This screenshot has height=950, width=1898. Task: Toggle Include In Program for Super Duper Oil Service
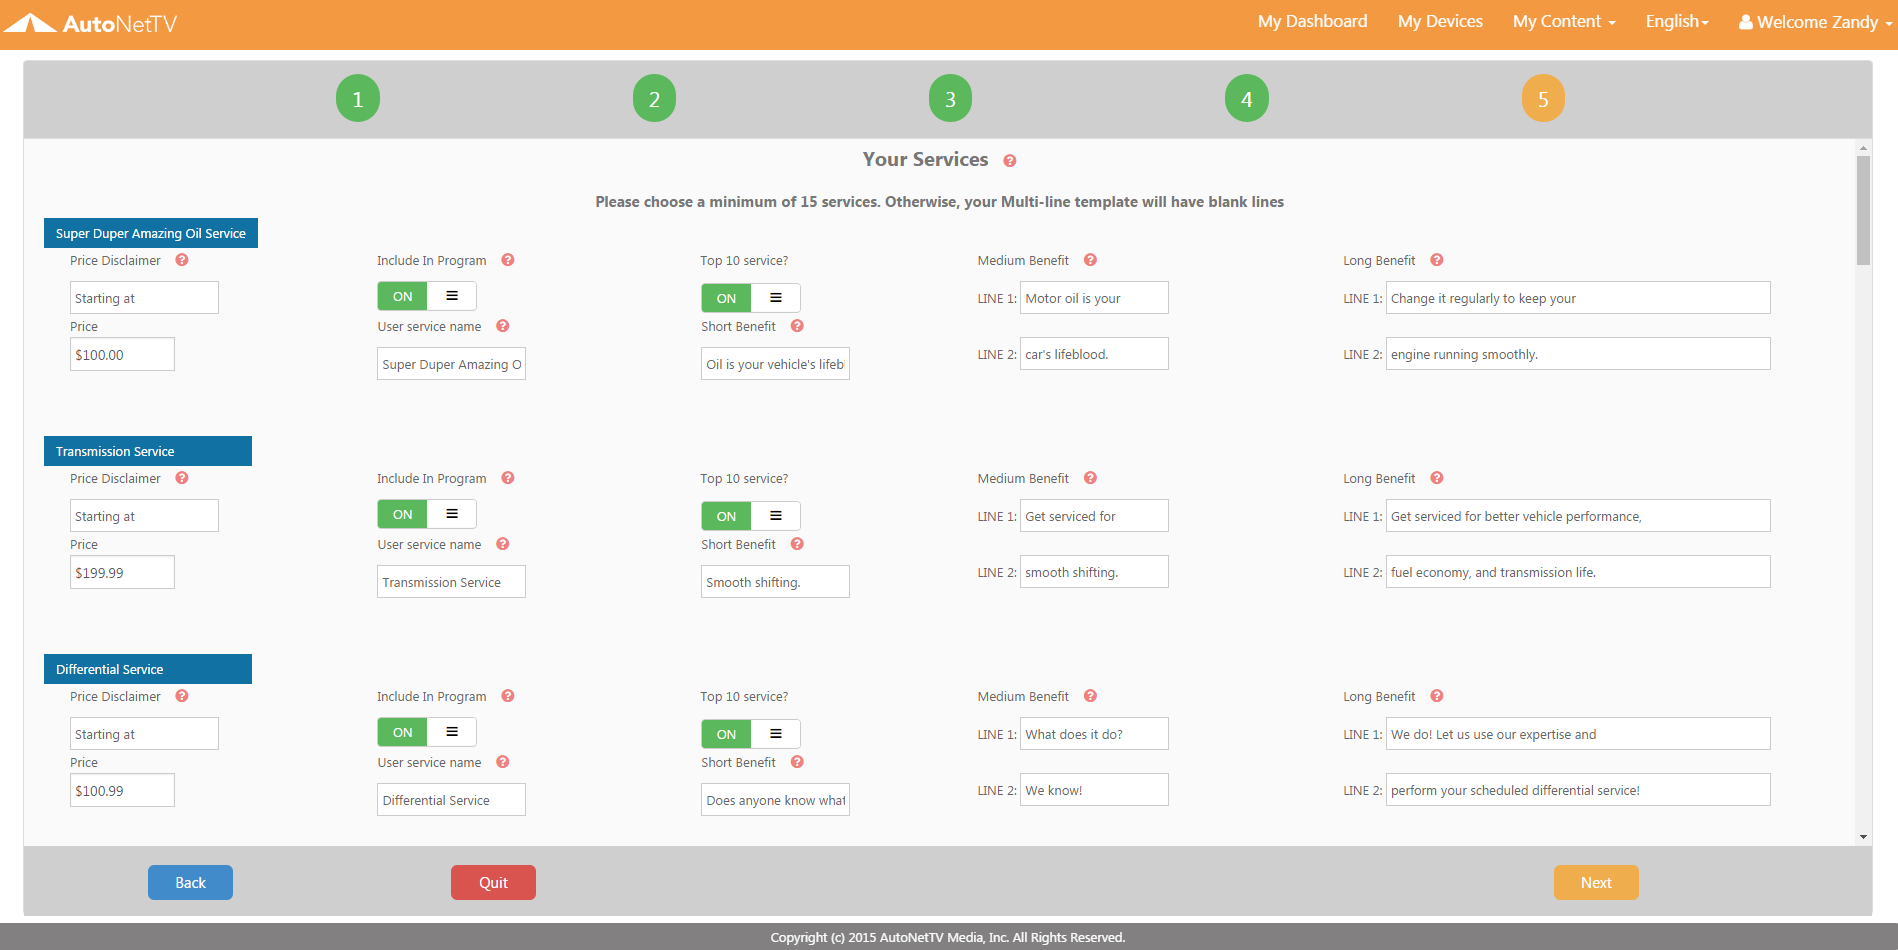click(x=427, y=296)
